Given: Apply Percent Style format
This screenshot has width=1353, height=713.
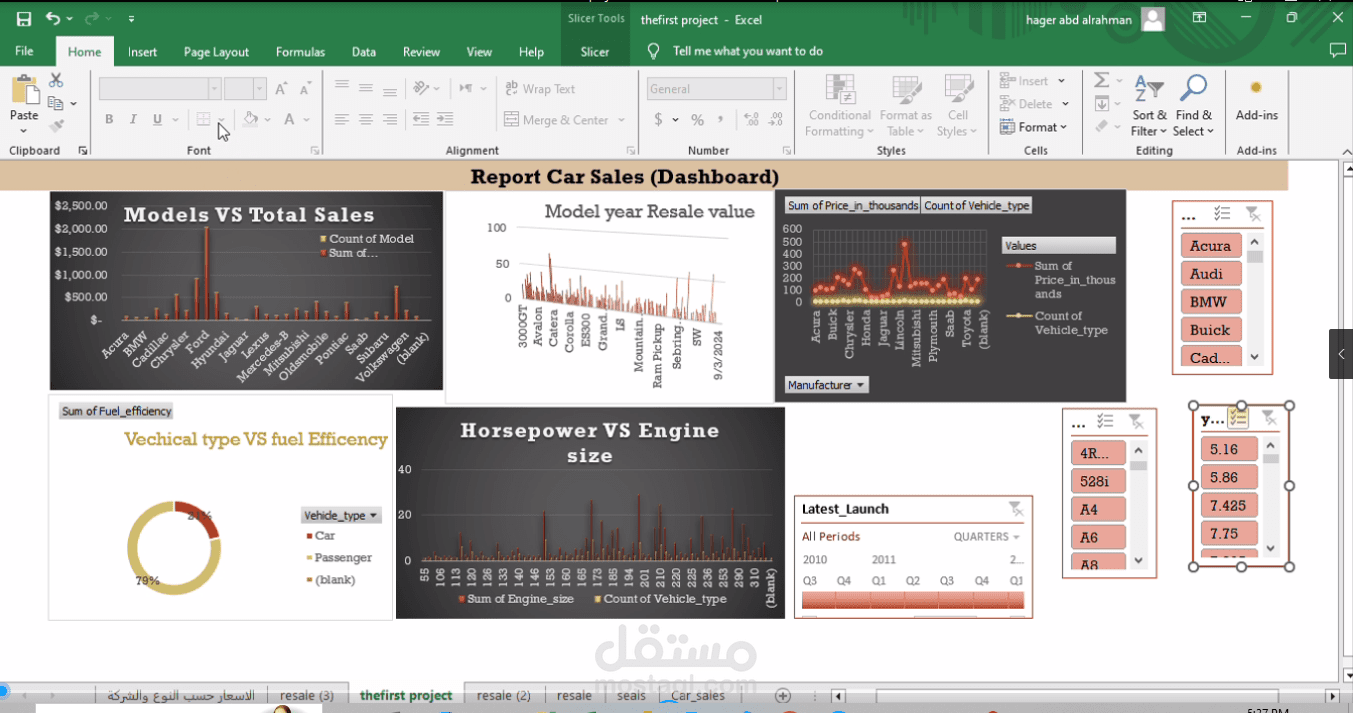Looking at the screenshot, I should tap(697, 120).
